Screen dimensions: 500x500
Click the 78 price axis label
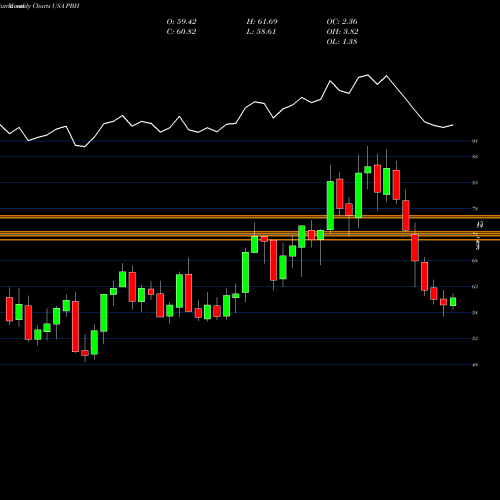pyautogui.click(x=475, y=209)
